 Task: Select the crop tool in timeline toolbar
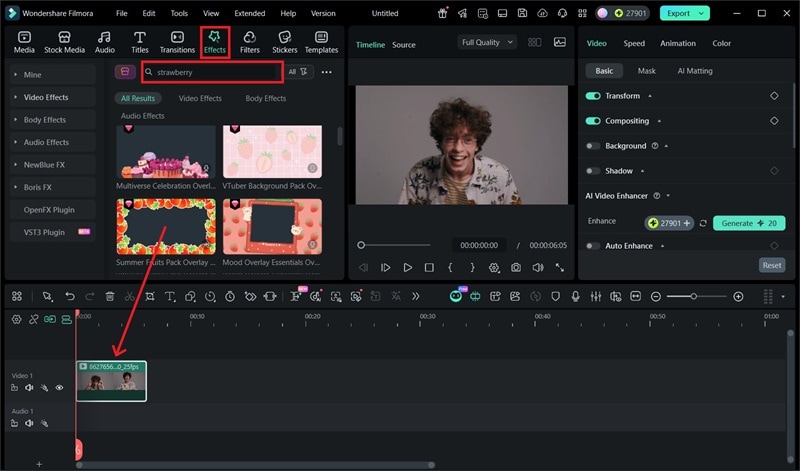(x=149, y=296)
